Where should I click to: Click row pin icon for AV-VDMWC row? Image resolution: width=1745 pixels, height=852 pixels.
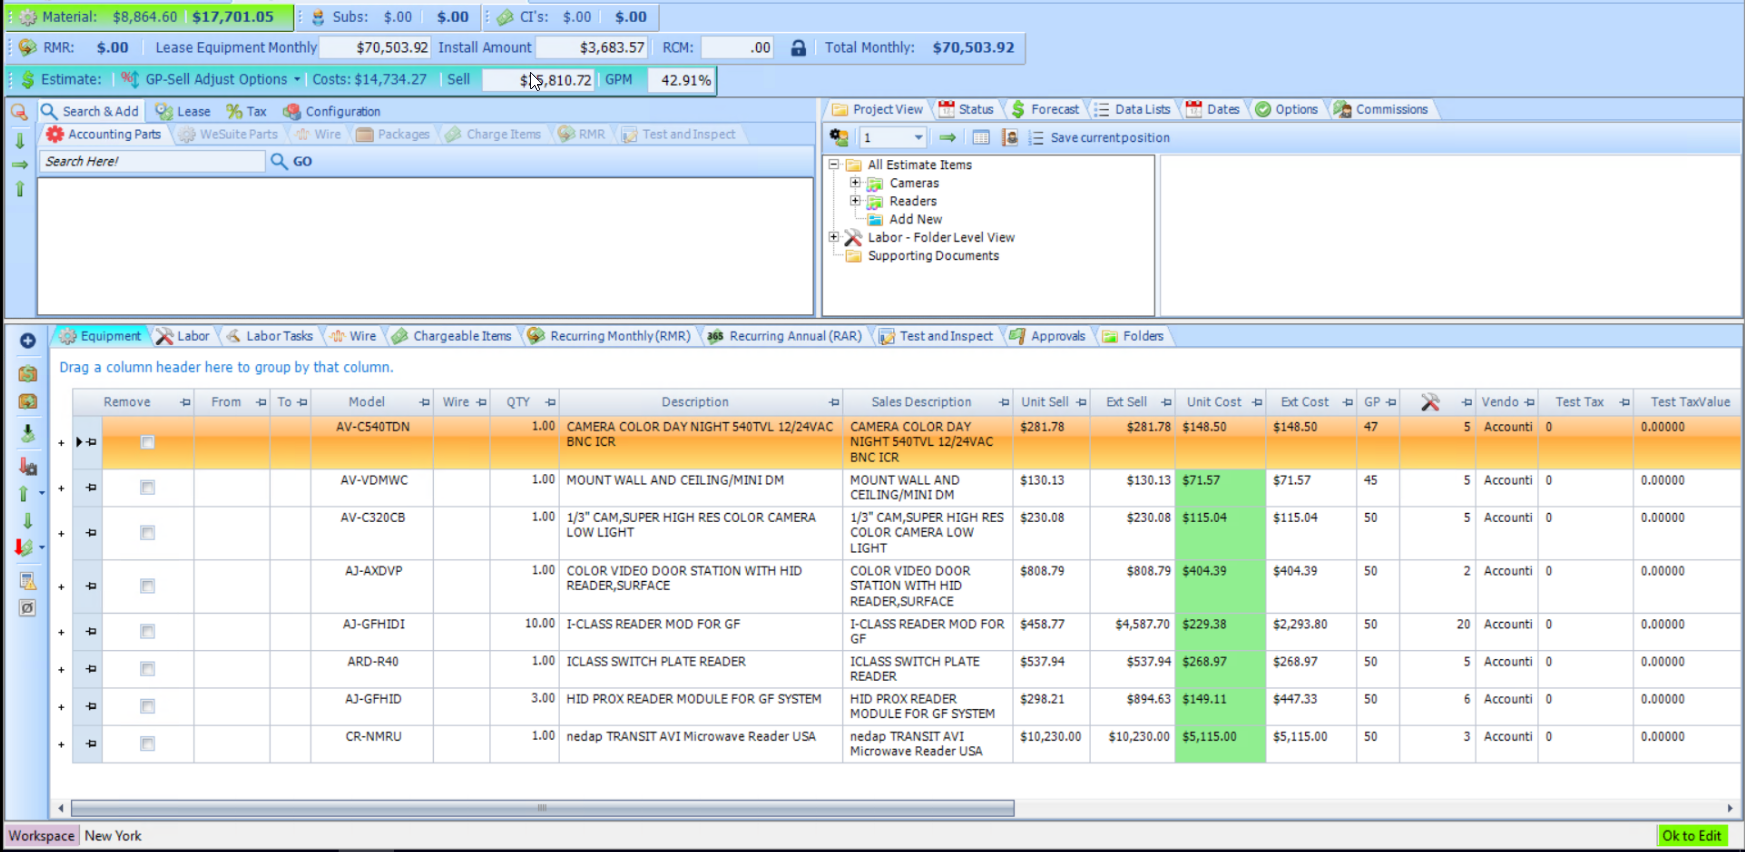click(x=91, y=487)
